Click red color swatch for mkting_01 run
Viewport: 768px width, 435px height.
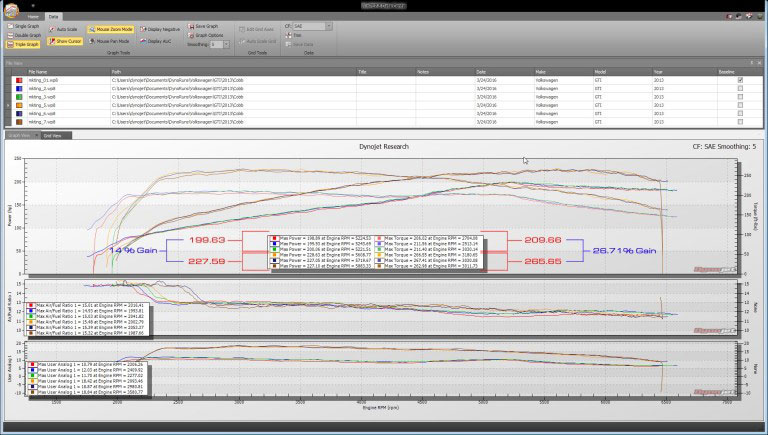click(19, 80)
